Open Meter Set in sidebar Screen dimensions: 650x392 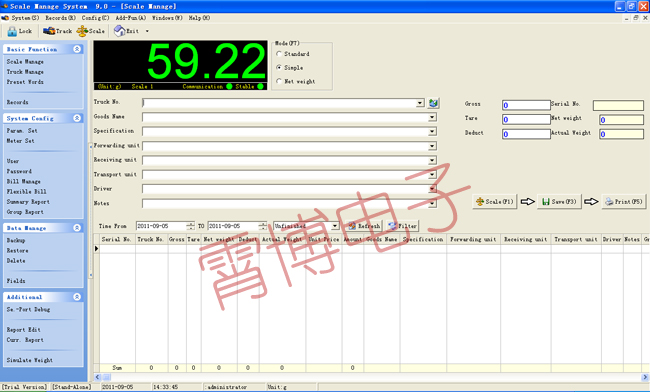click(21, 141)
